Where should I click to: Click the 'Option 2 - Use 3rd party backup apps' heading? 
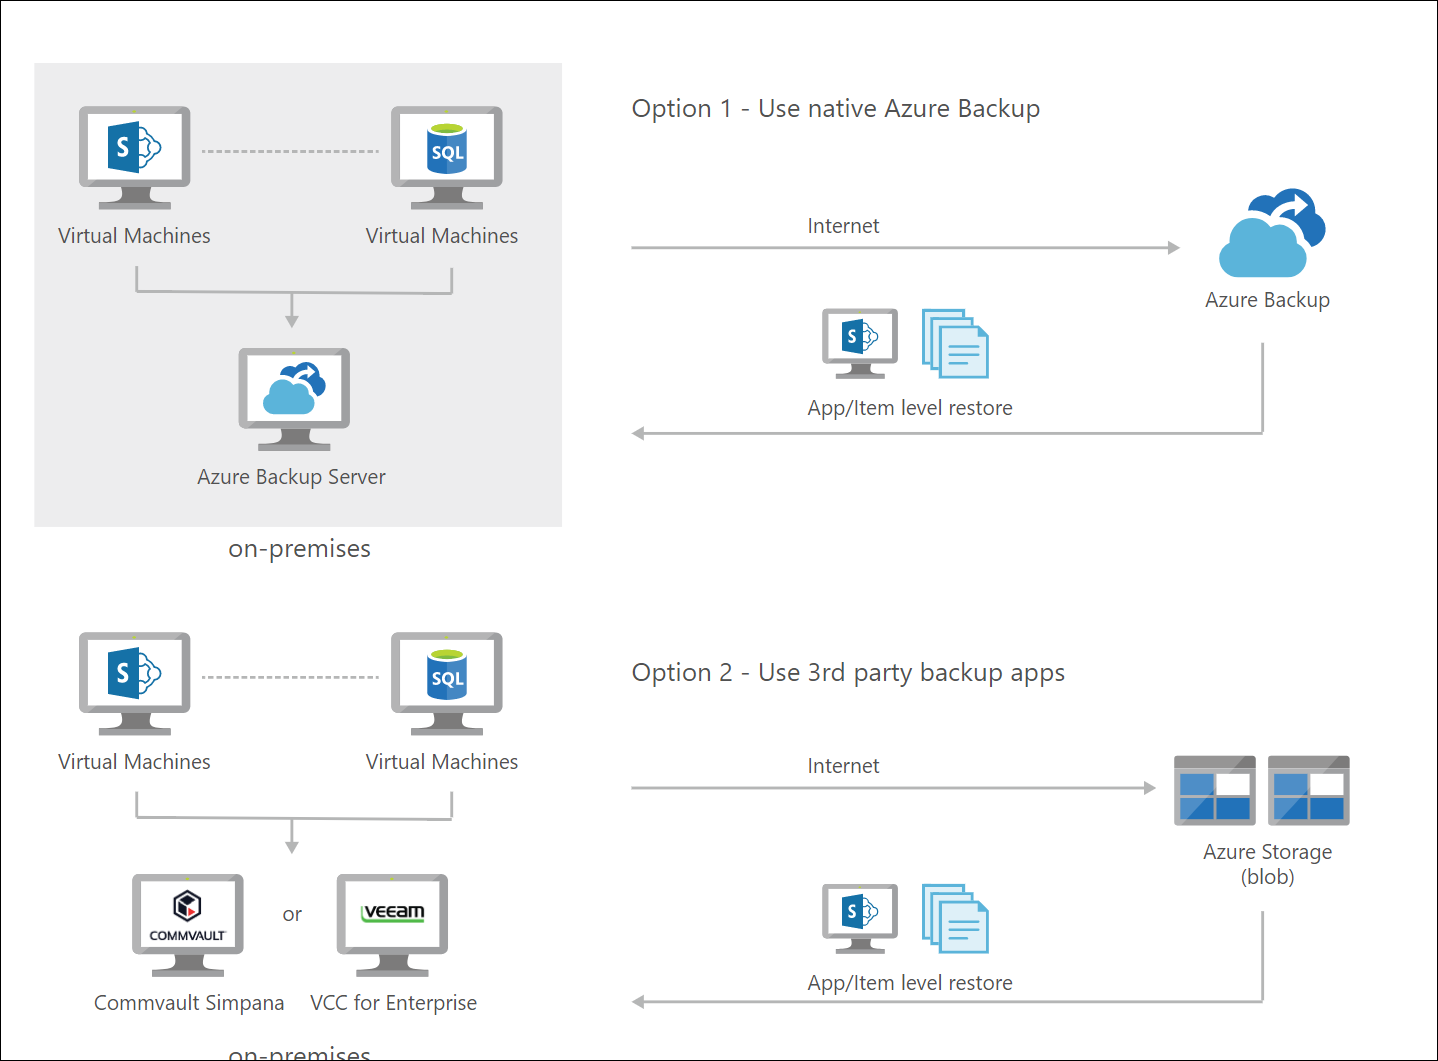(x=848, y=673)
